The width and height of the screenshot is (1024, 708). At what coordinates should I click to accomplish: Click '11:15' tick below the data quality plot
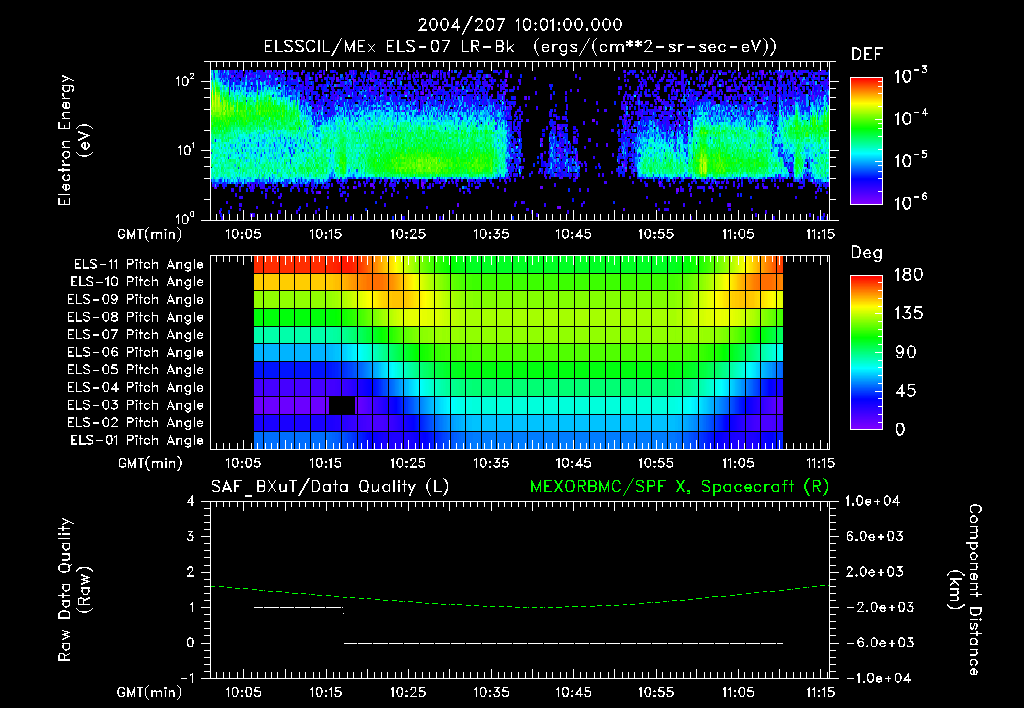coord(821,692)
